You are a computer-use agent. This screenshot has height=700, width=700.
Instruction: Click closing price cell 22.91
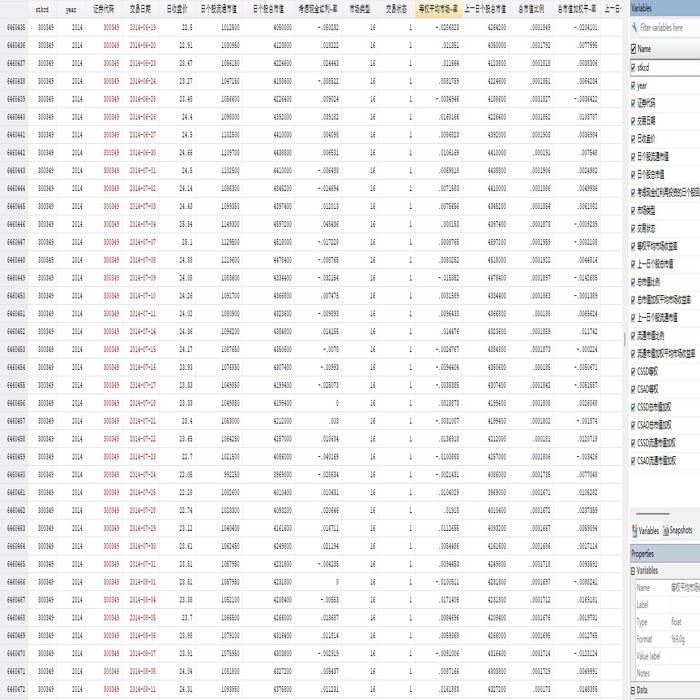click(186, 46)
